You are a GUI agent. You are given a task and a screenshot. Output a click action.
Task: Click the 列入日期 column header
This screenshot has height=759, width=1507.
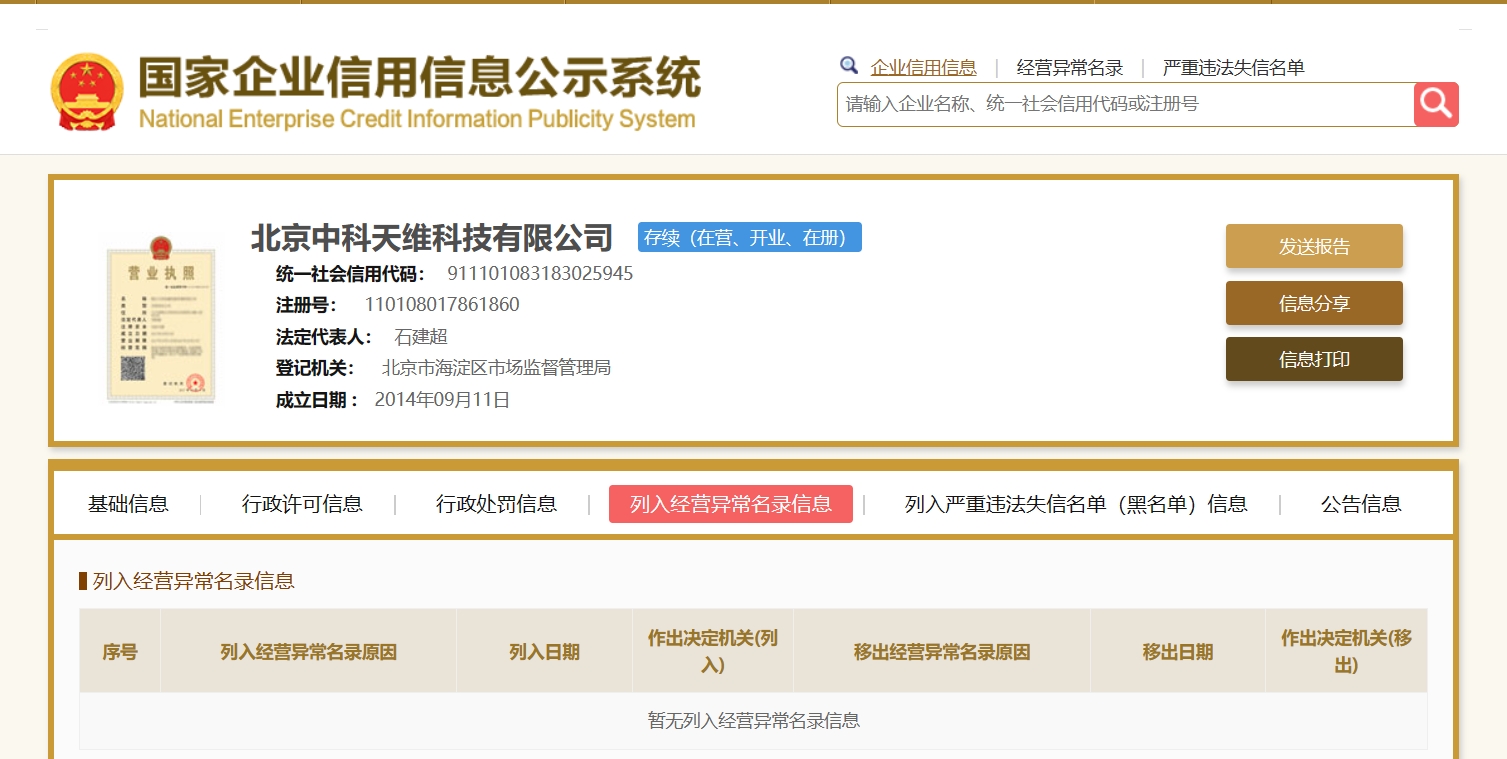[x=544, y=652]
